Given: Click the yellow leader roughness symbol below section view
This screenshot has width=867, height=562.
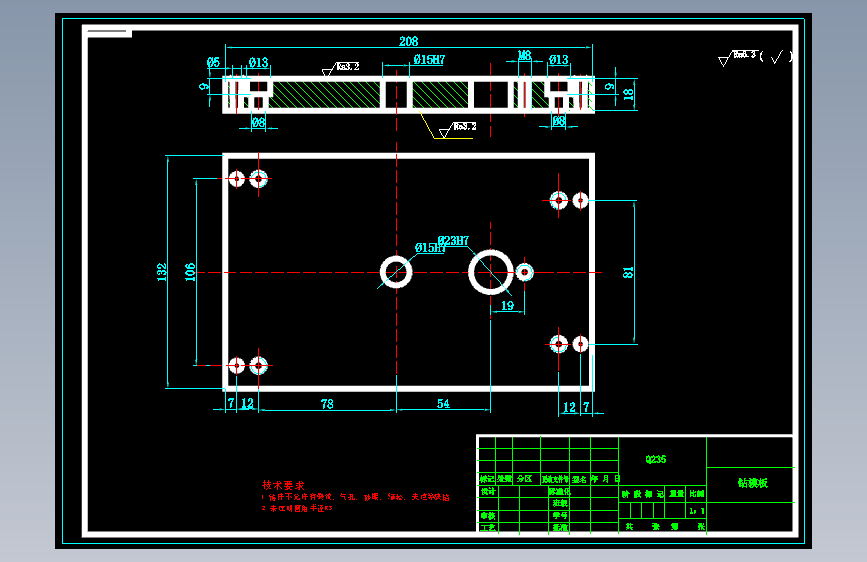Looking at the screenshot, I should point(457,130).
